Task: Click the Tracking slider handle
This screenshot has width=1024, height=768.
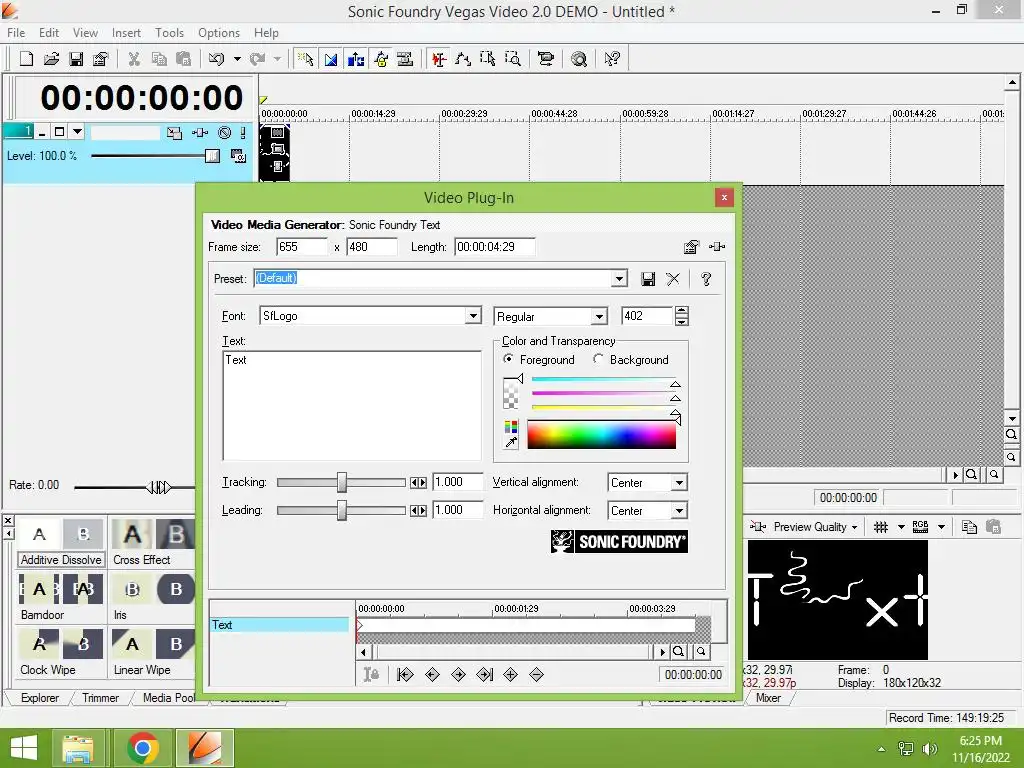Action: point(342,483)
